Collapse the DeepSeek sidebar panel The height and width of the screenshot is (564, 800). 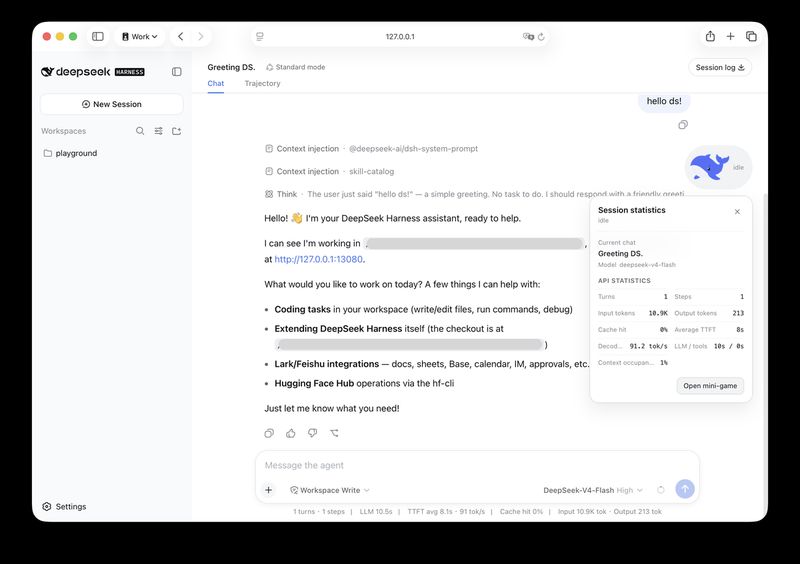click(x=177, y=71)
